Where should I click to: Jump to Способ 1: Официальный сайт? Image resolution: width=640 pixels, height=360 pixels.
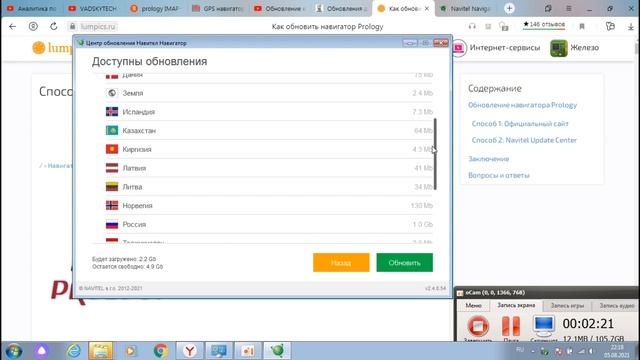tap(520, 124)
